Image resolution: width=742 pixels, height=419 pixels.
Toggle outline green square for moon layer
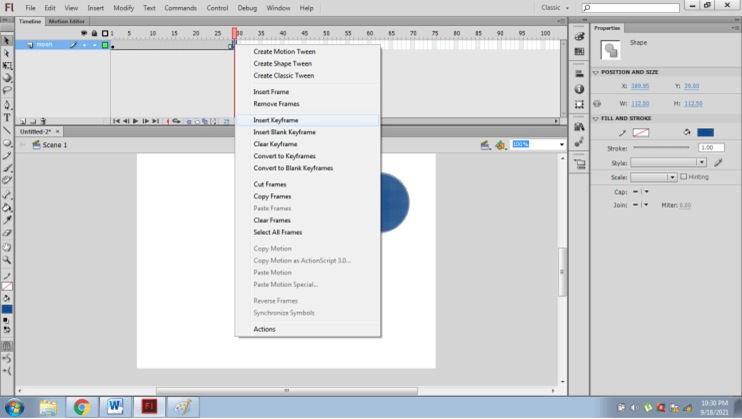(105, 45)
